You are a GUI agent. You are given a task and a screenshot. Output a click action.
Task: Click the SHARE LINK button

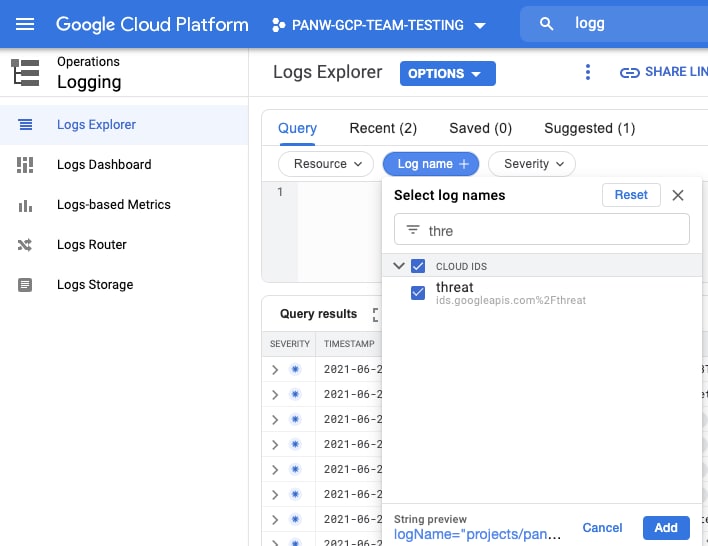664,72
